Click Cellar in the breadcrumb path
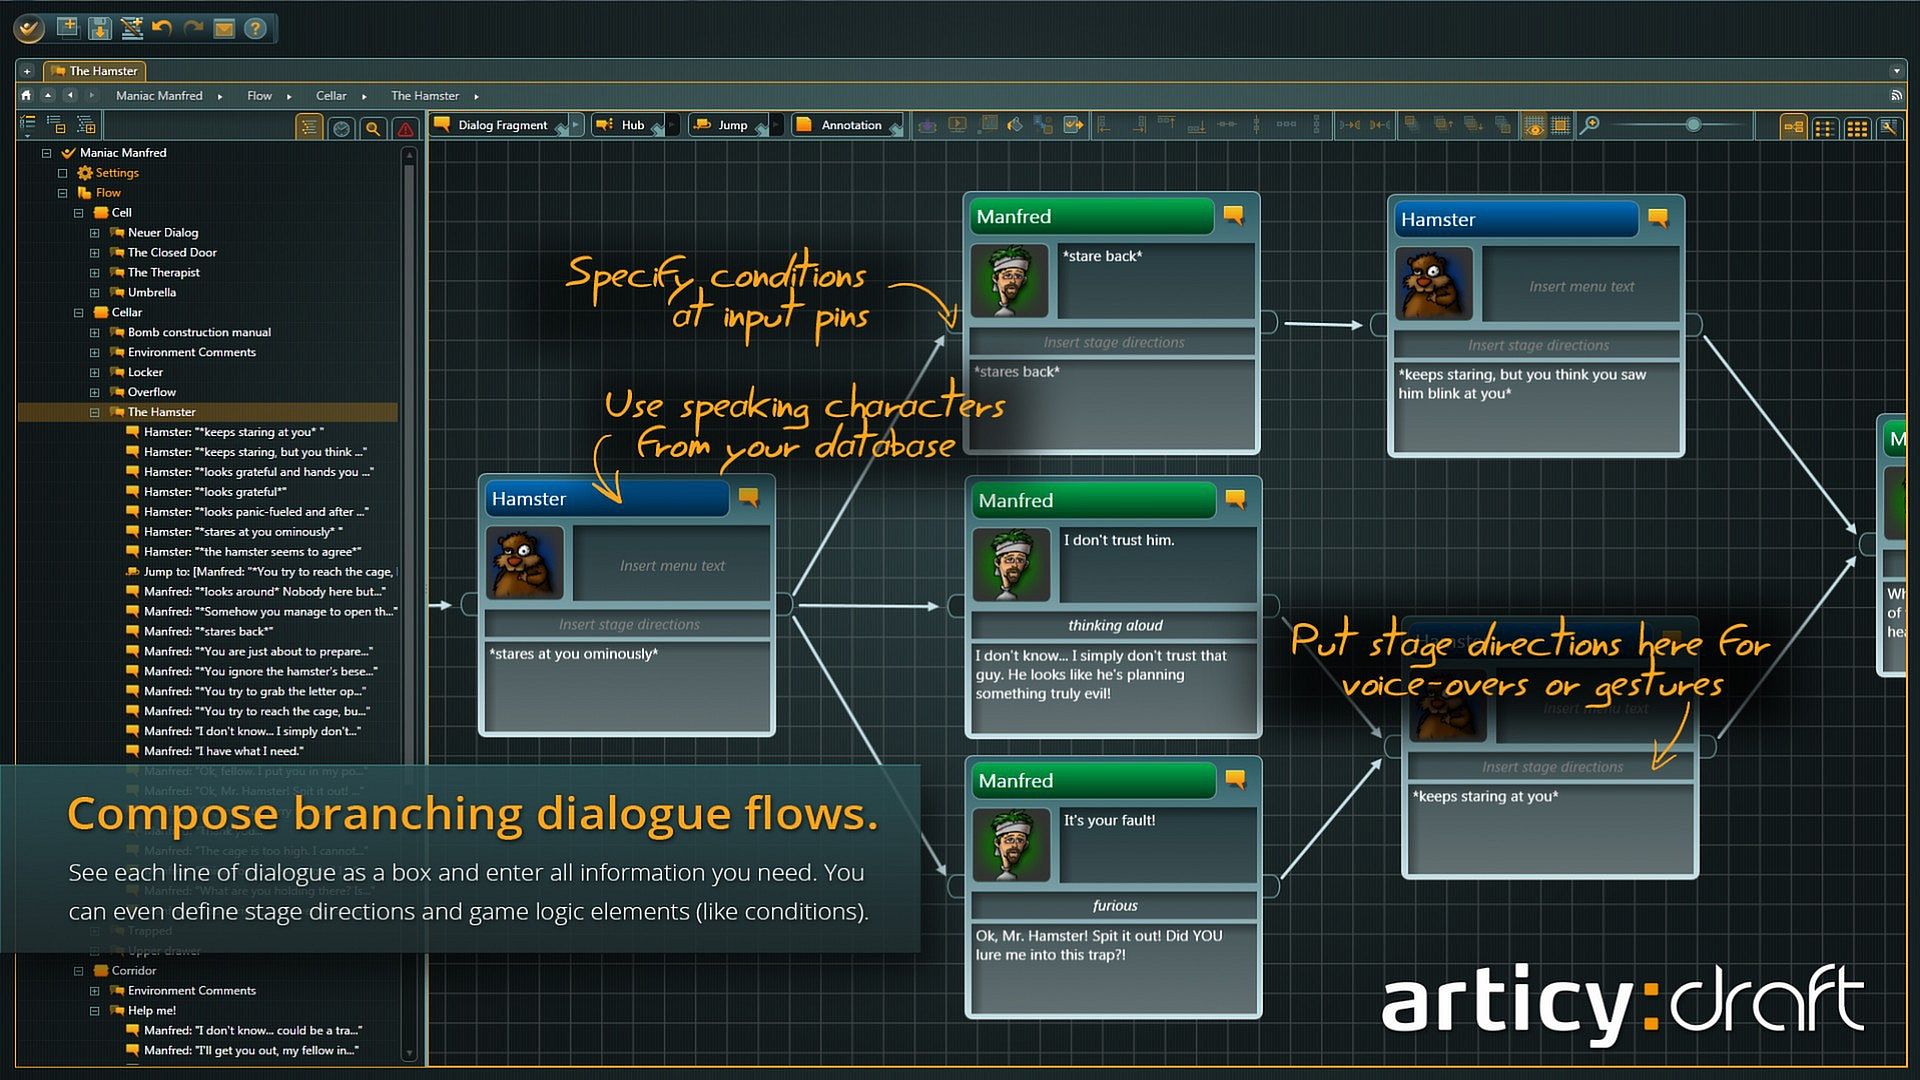The height and width of the screenshot is (1080, 1920). (x=331, y=96)
